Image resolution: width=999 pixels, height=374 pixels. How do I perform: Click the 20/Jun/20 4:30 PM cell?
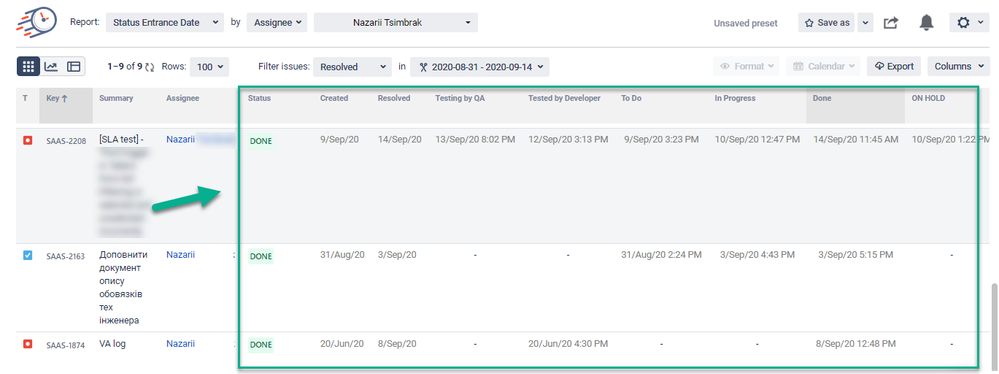click(x=568, y=343)
